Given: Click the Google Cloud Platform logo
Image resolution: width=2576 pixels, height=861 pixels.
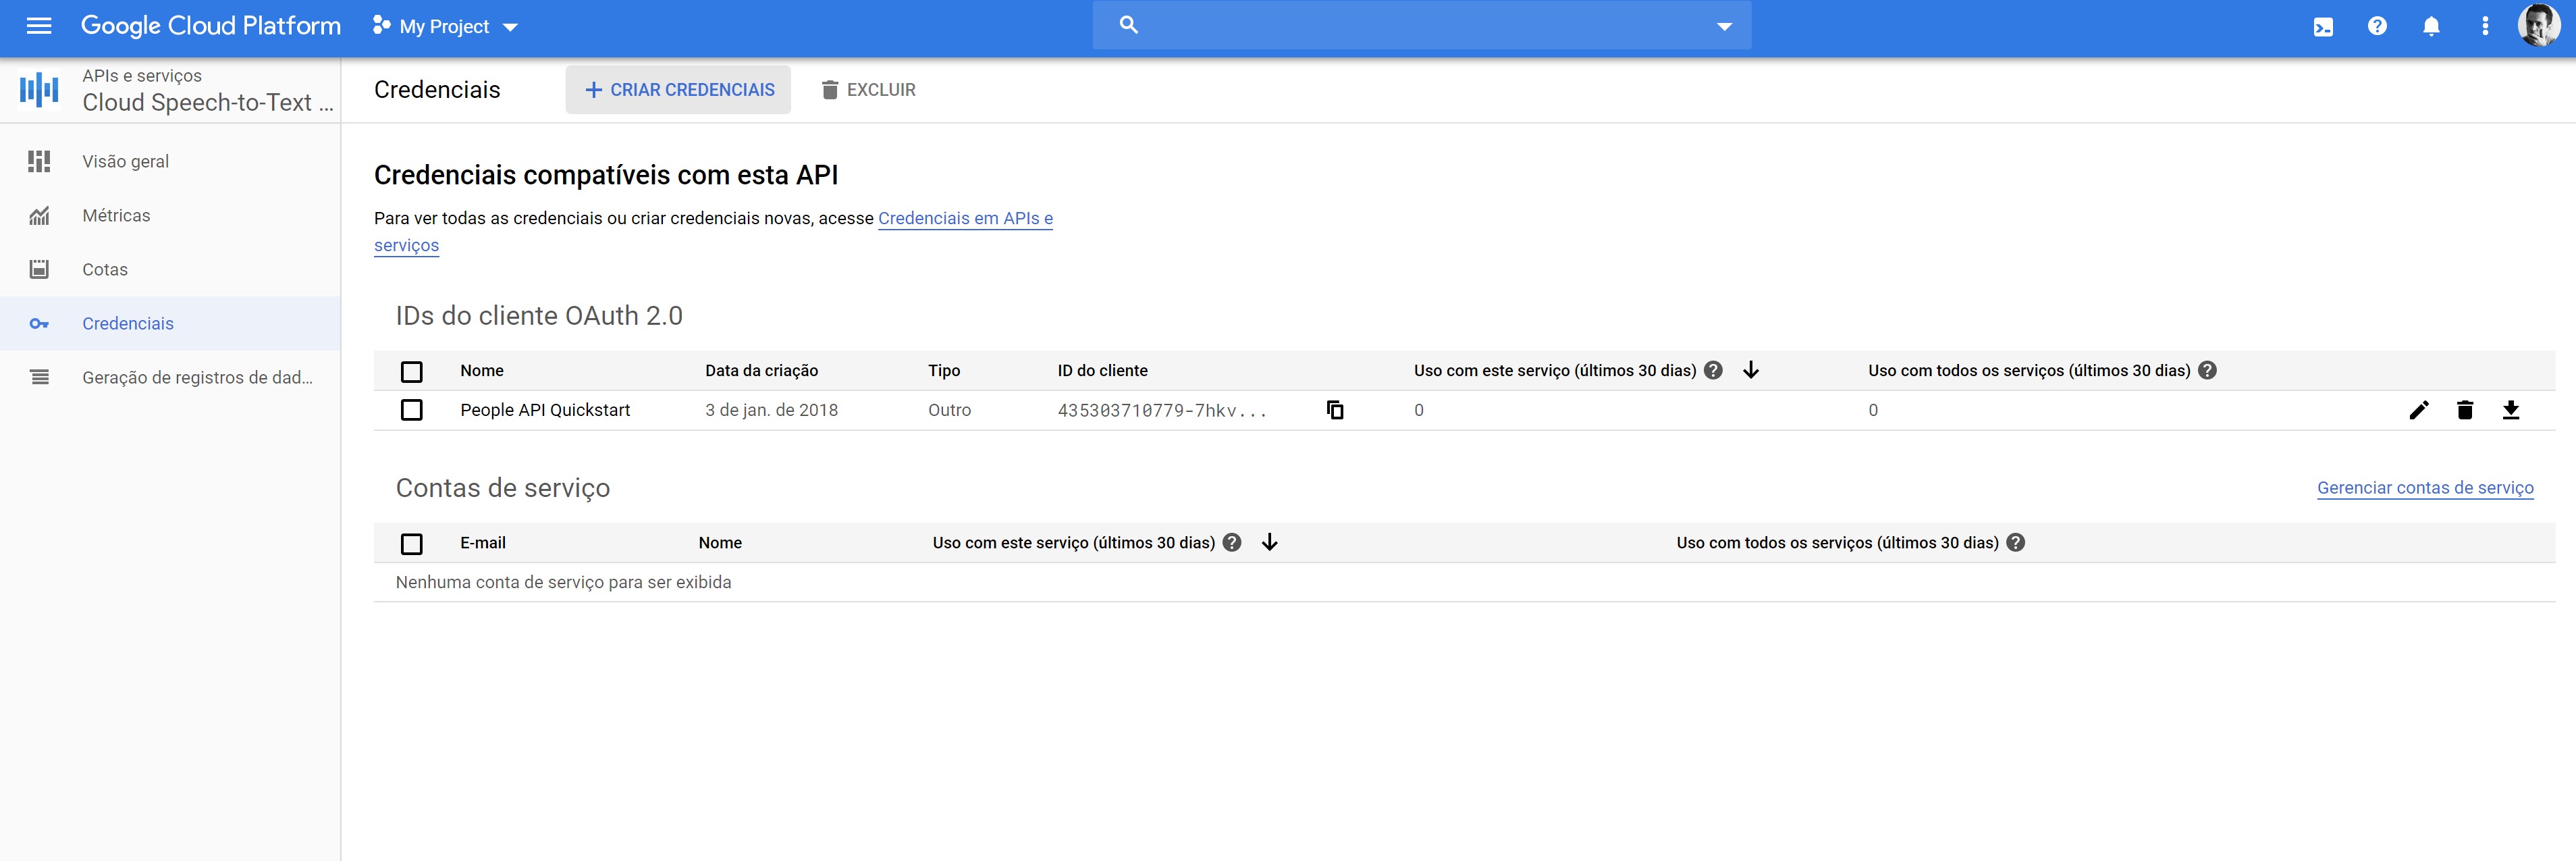Looking at the screenshot, I should [x=211, y=26].
